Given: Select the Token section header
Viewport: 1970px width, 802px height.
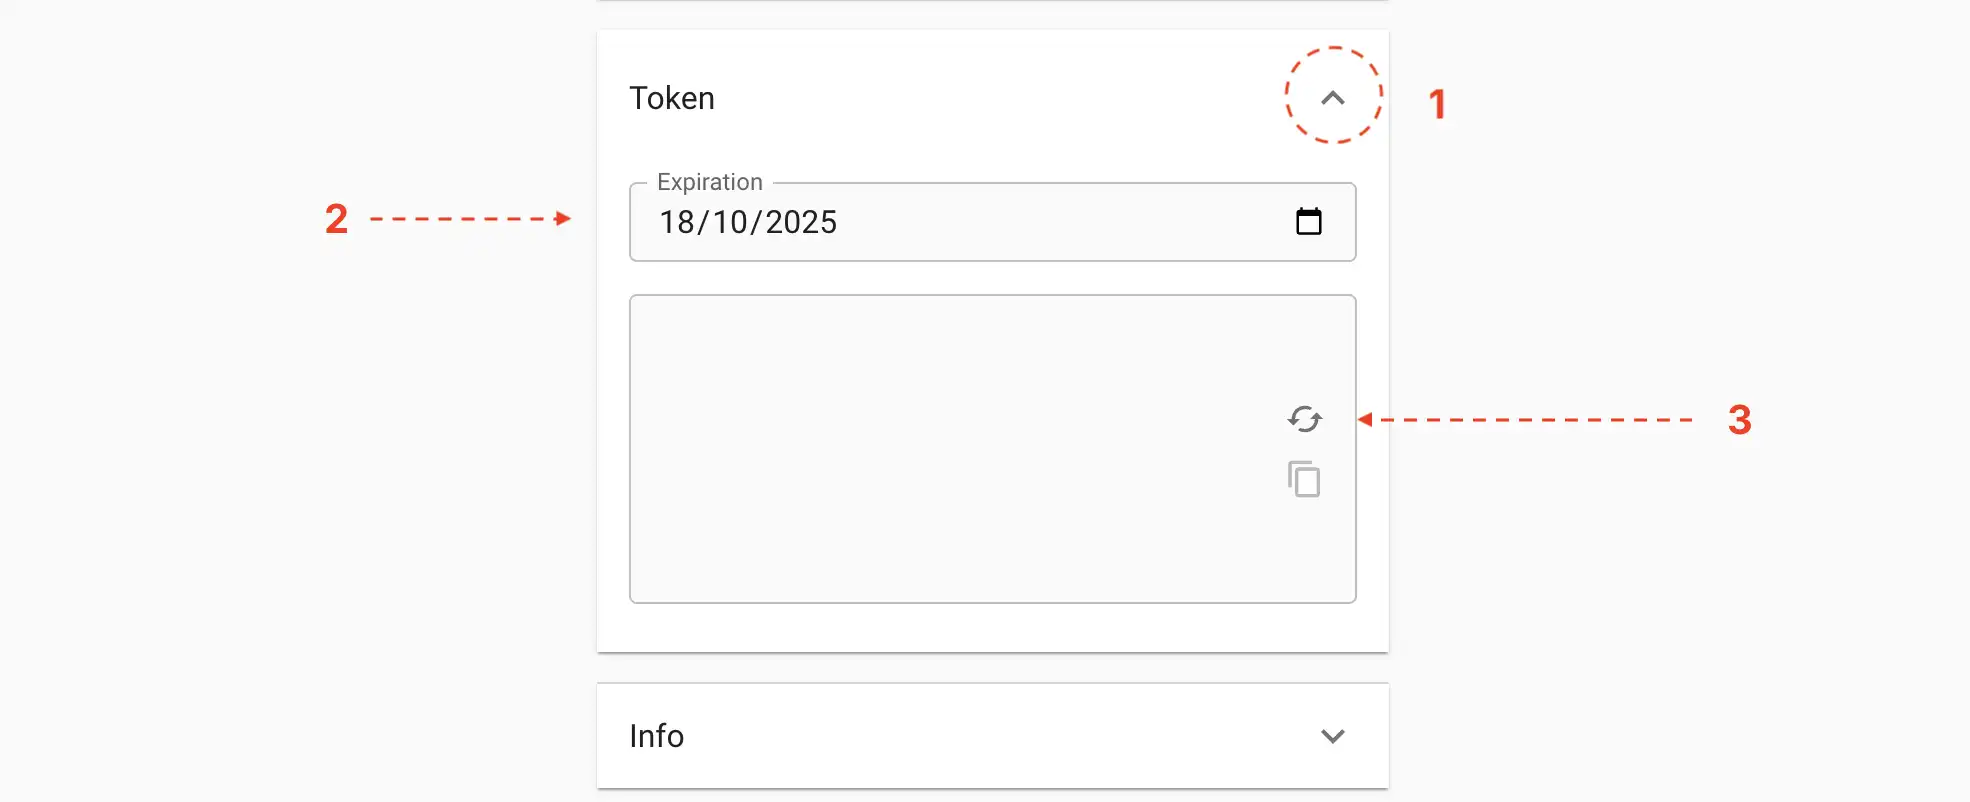Looking at the screenshot, I should [671, 97].
